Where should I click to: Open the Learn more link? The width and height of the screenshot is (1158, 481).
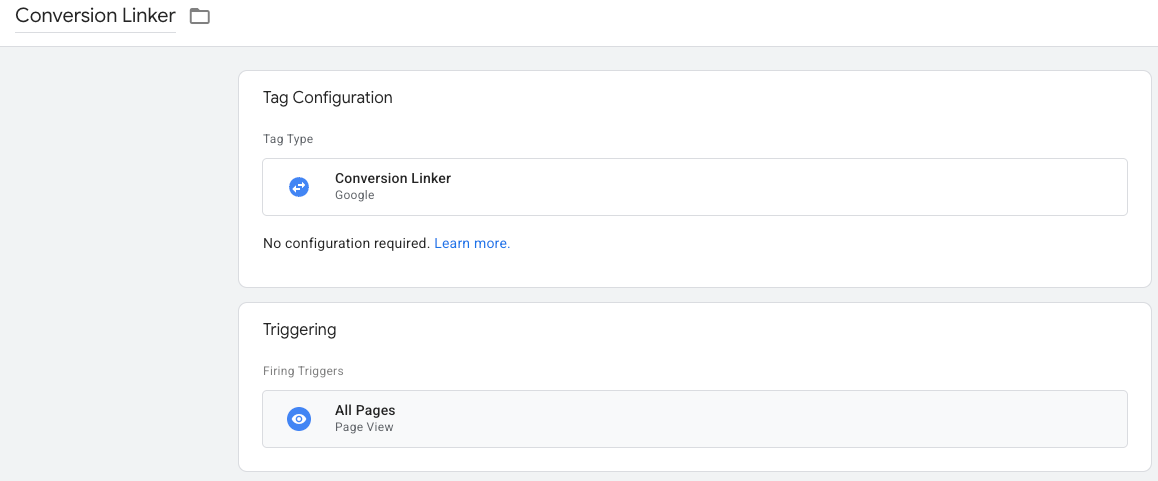[472, 243]
